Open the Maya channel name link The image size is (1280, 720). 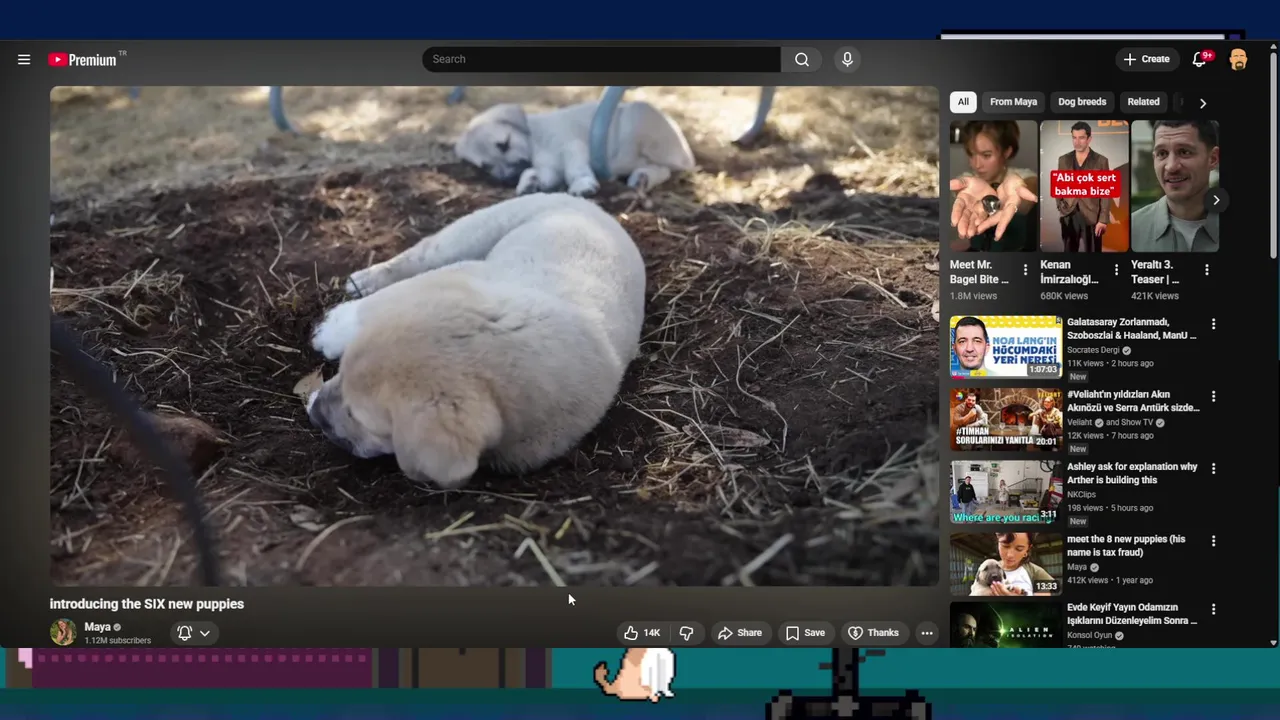tap(97, 627)
